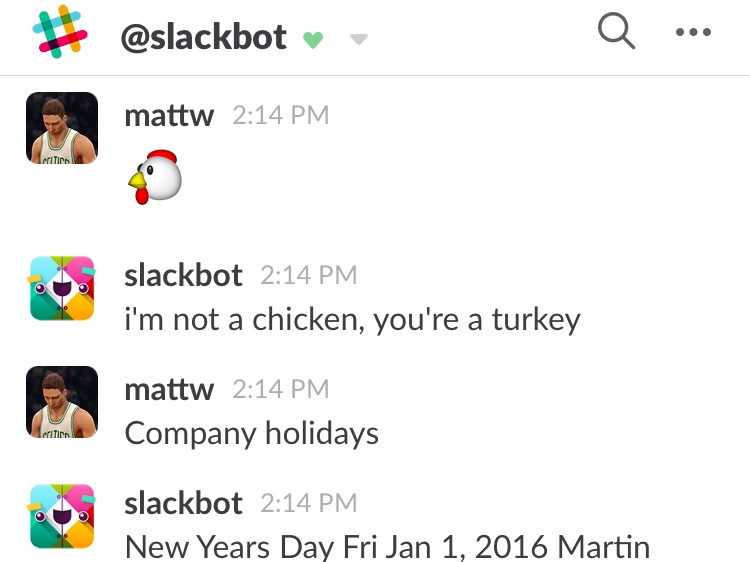Image resolution: width=750 pixels, height=562 pixels.
Task: Click timestamp beside slackbot's turkey reply
Action: click(309, 275)
